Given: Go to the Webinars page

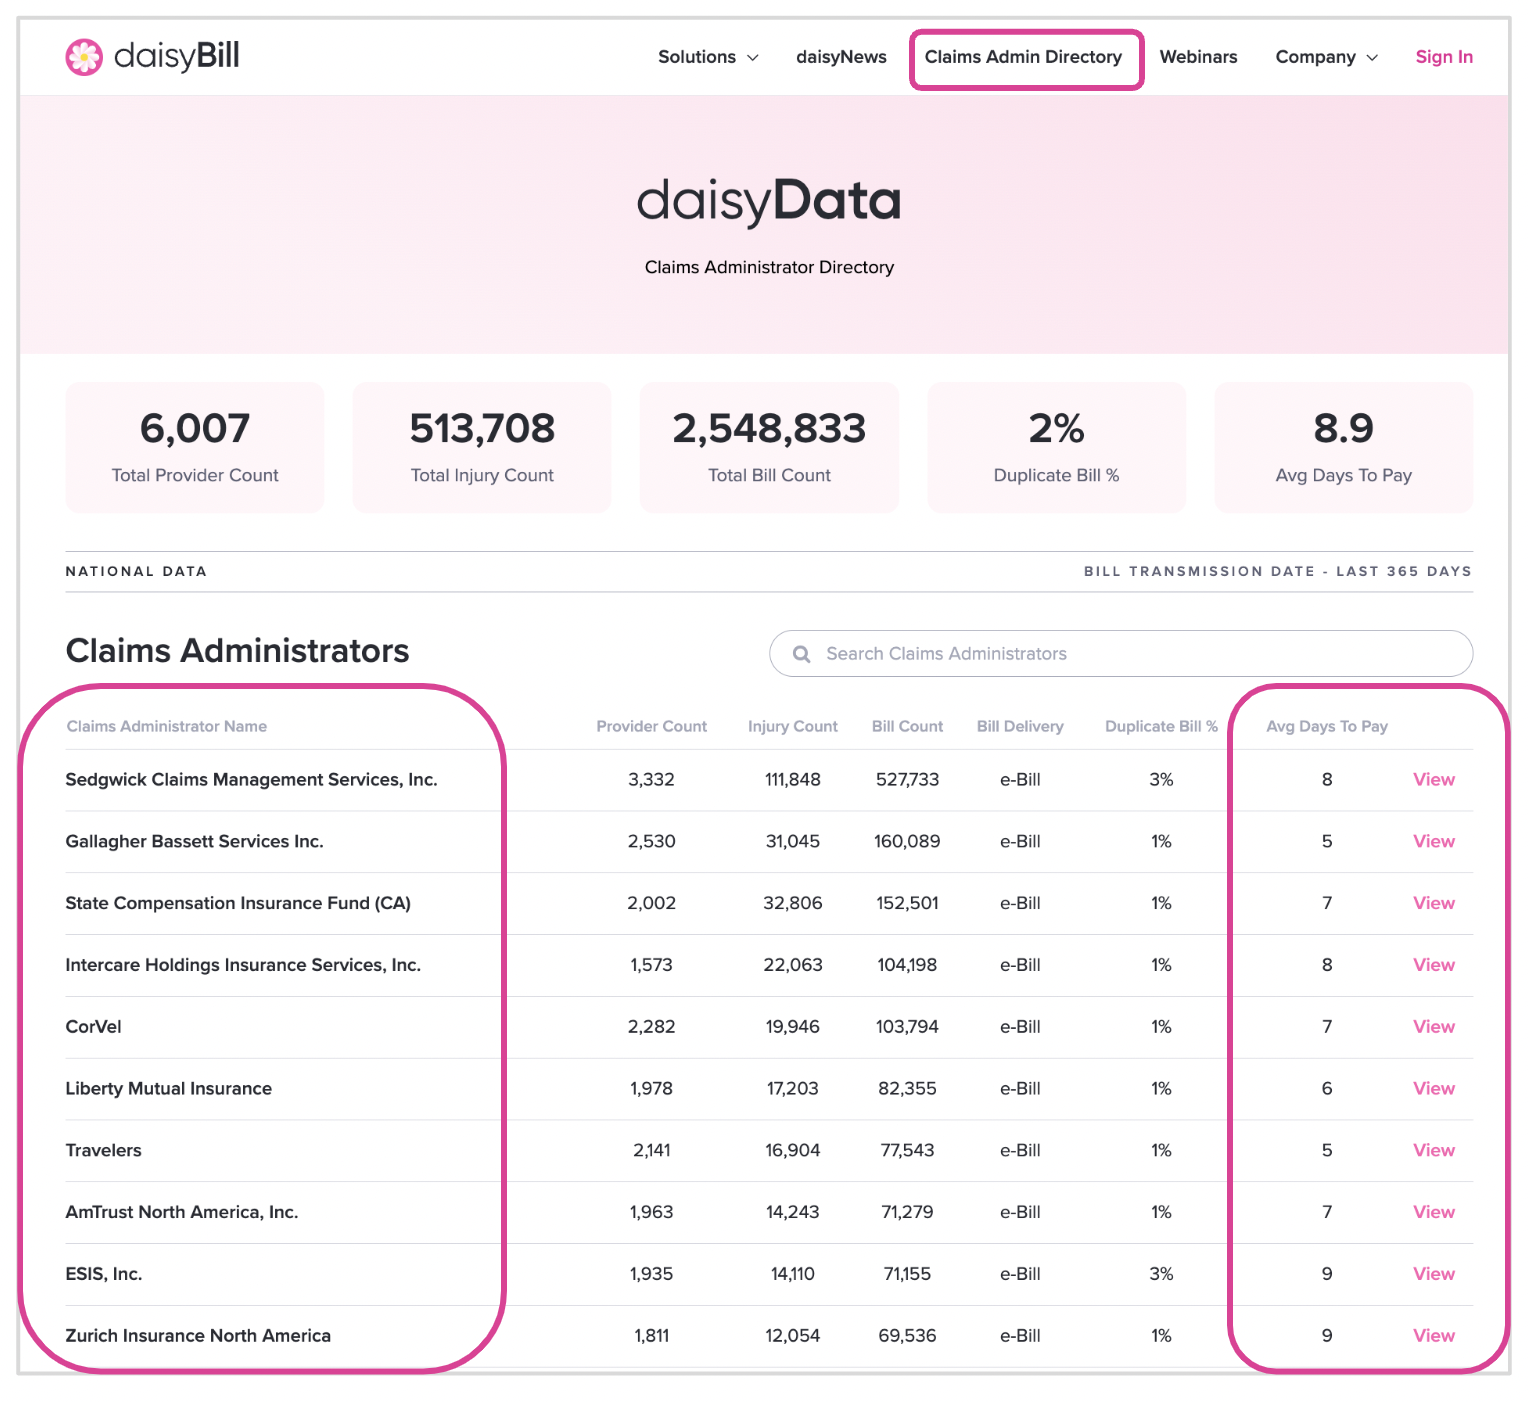Looking at the screenshot, I should [1198, 57].
